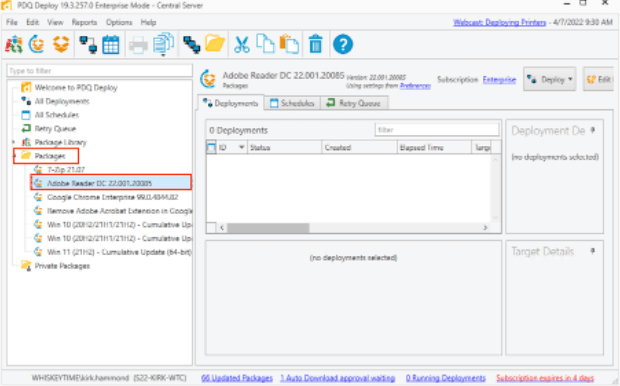Viewport: 620px width, 386px height.
Task: Click the Paste clipboard toolbar icon
Action: click(289, 44)
